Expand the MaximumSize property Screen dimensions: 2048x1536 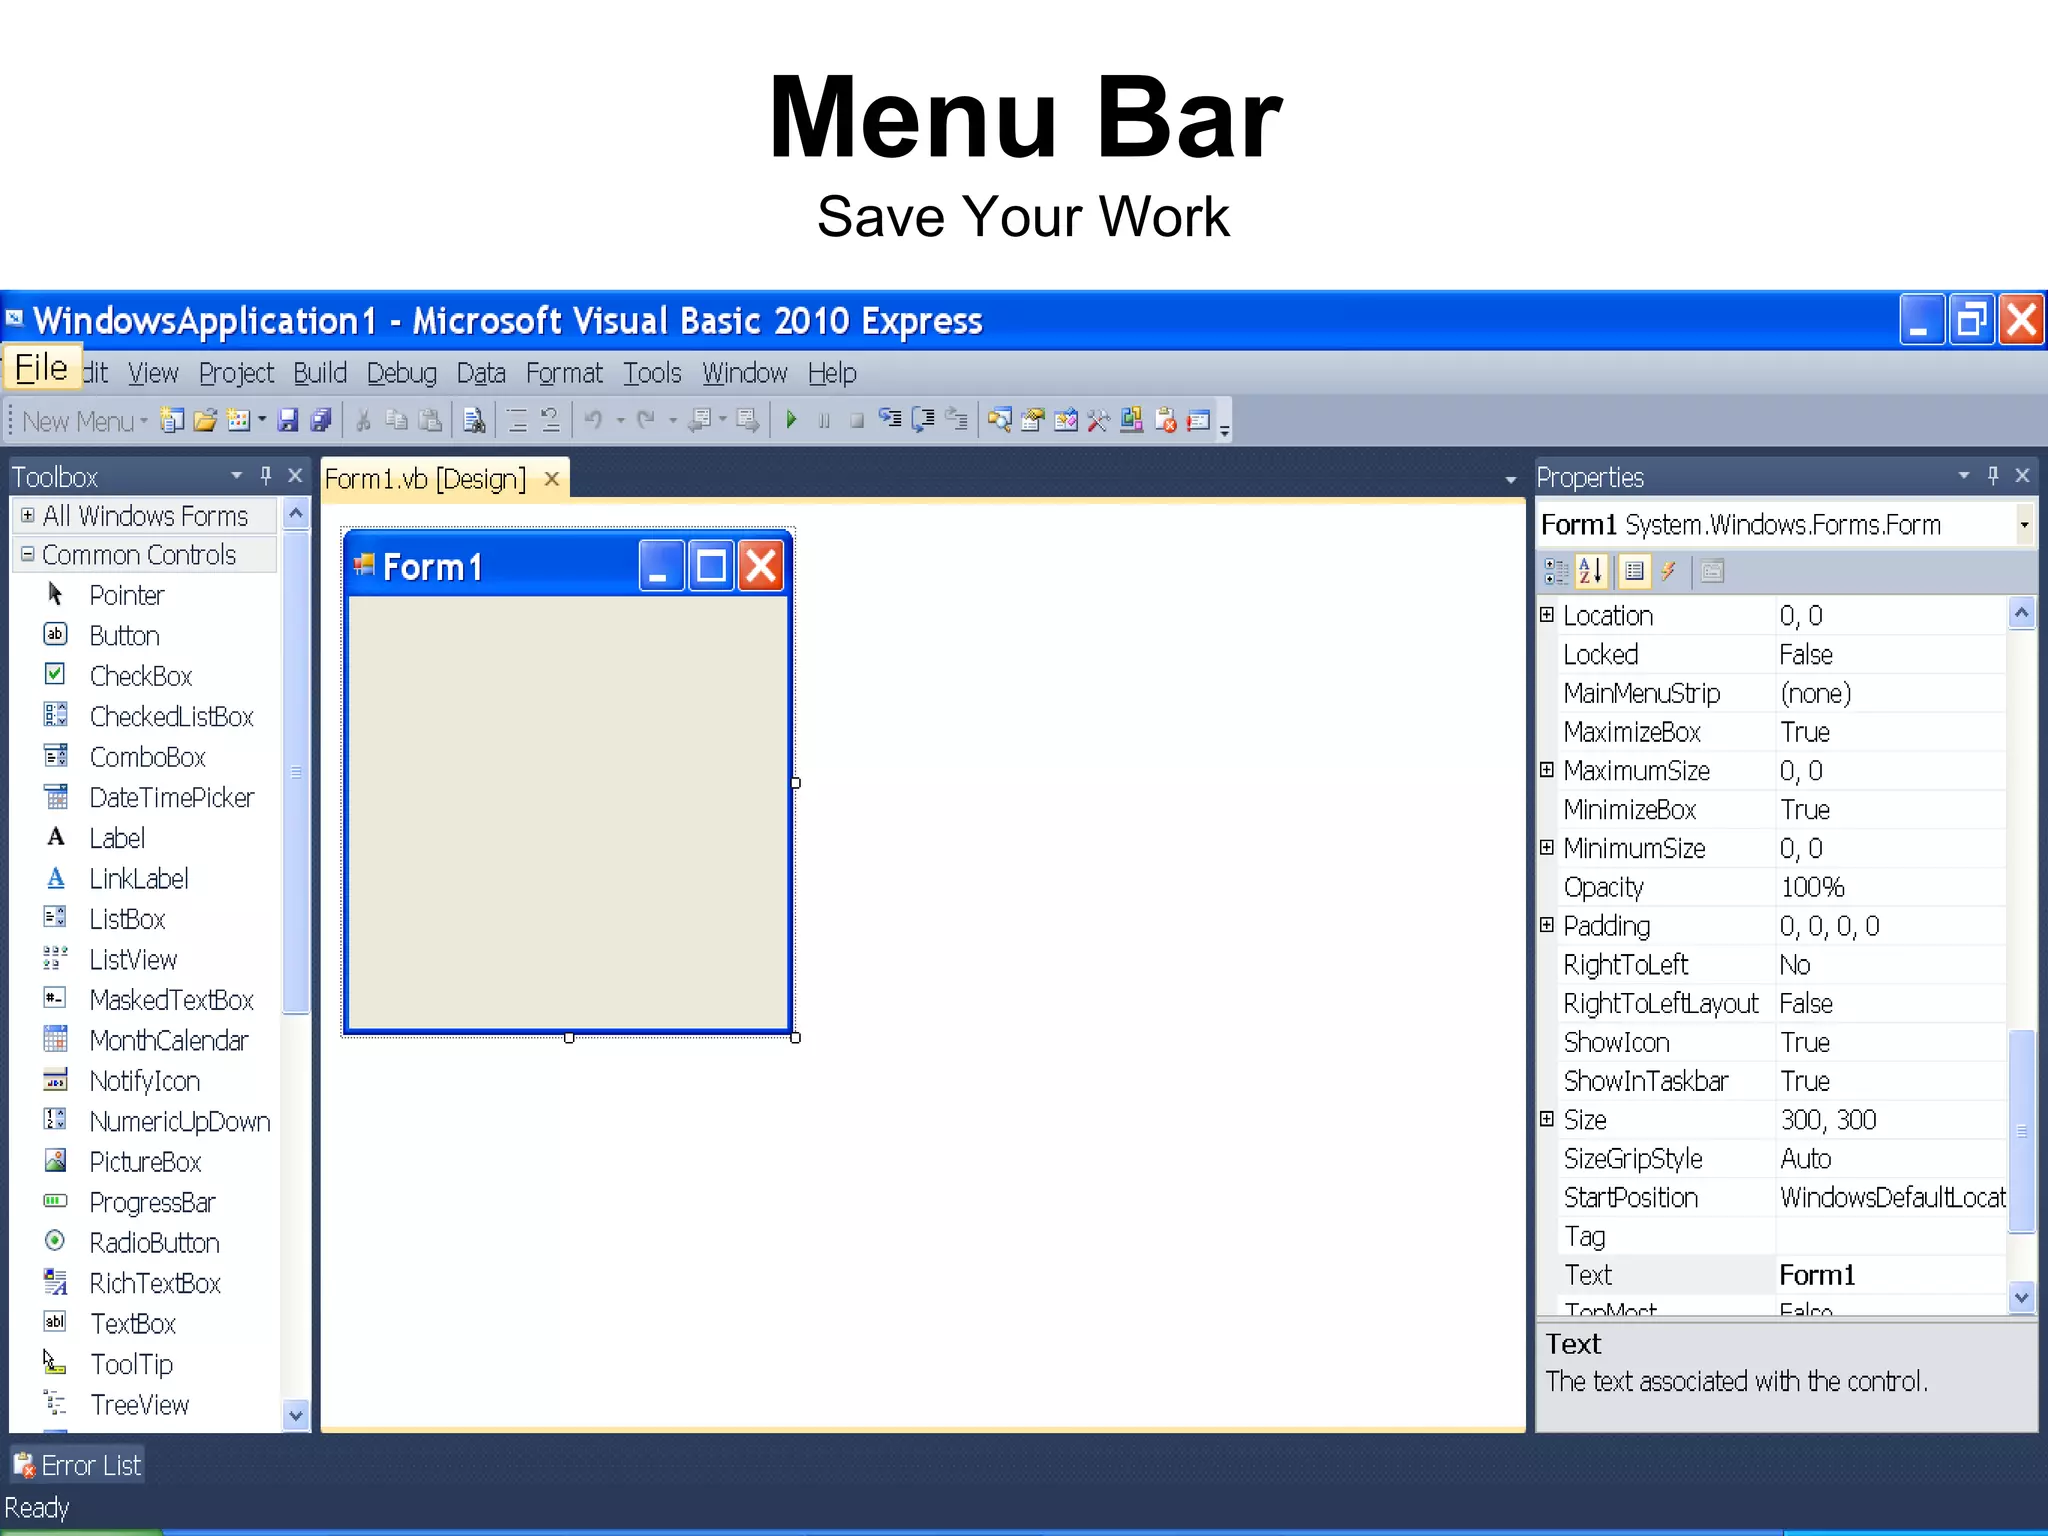pos(1547,770)
